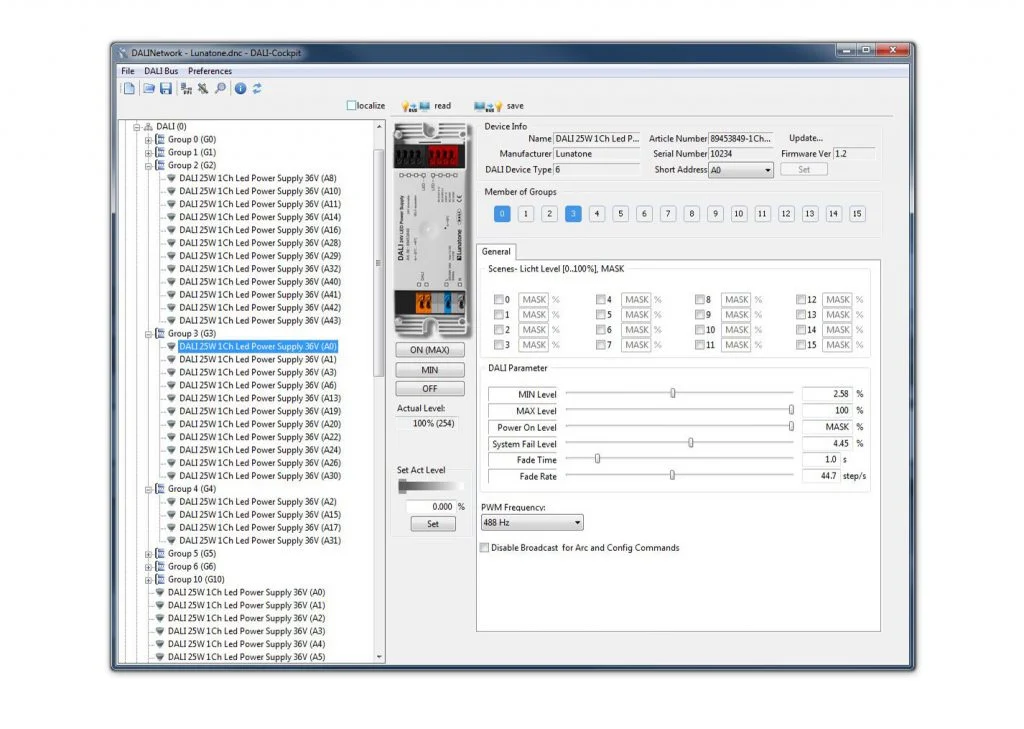Expand Group 5 (G5) in the tree
1024x729 pixels.
pyautogui.click(x=148, y=554)
